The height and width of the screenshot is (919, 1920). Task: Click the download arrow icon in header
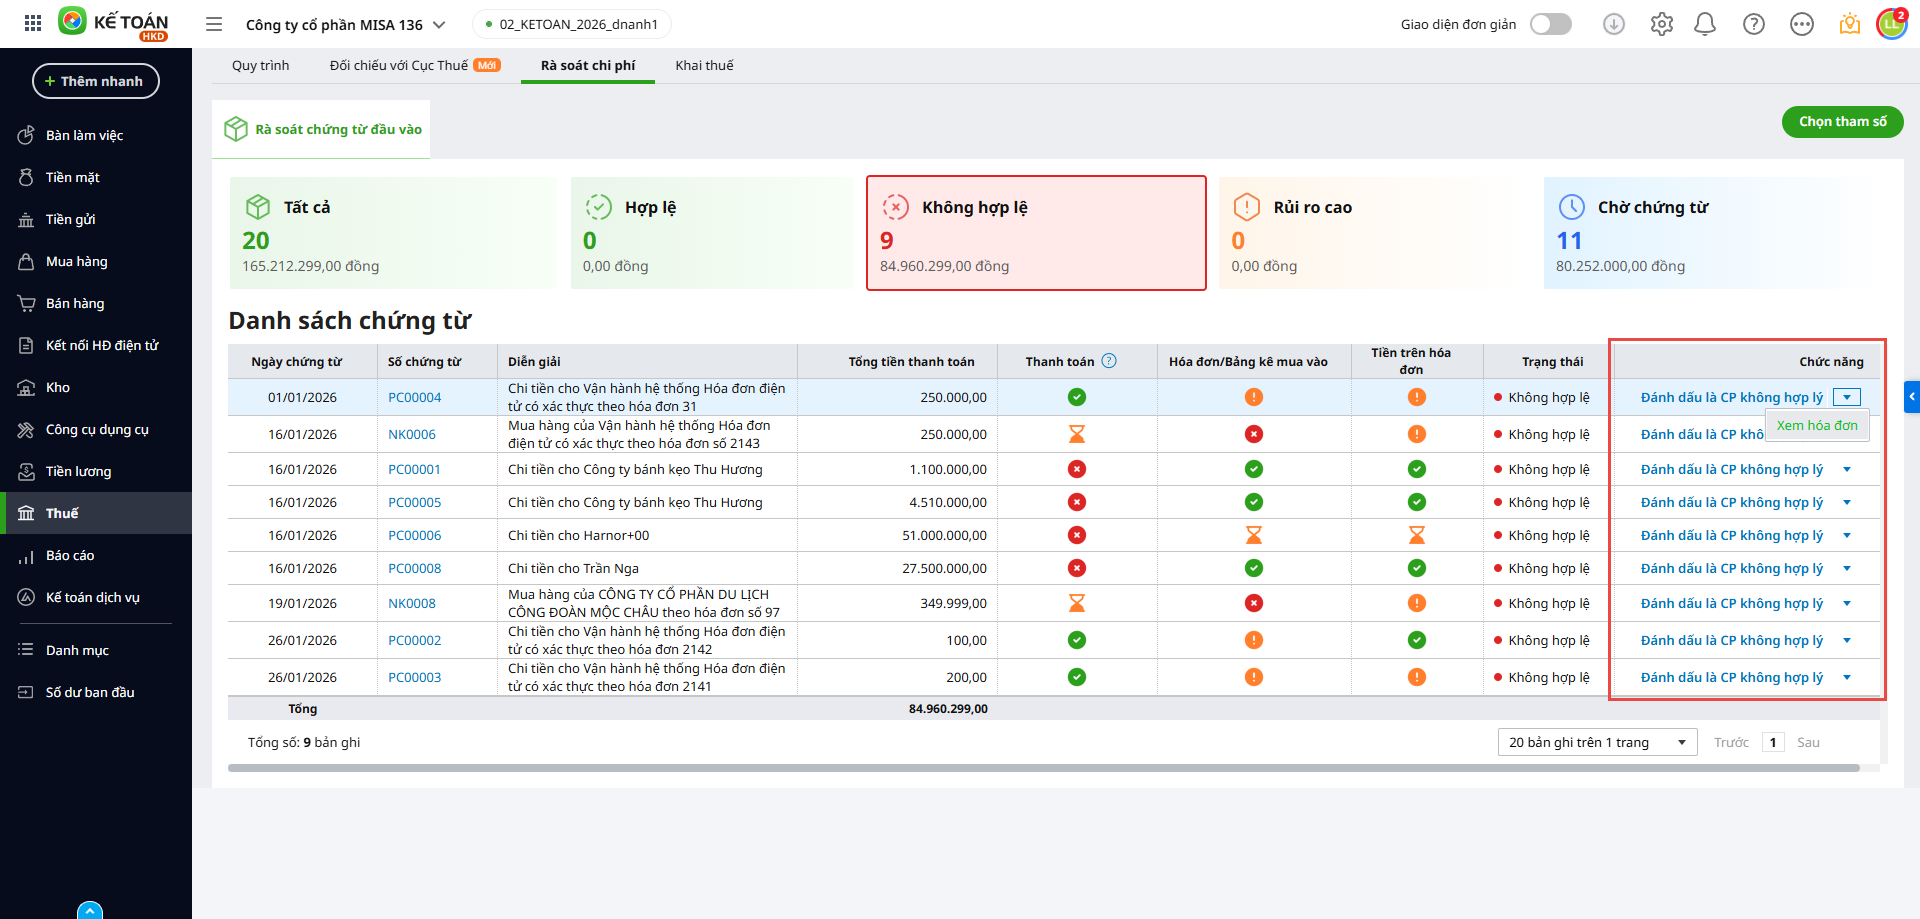pyautogui.click(x=1613, y=24)
